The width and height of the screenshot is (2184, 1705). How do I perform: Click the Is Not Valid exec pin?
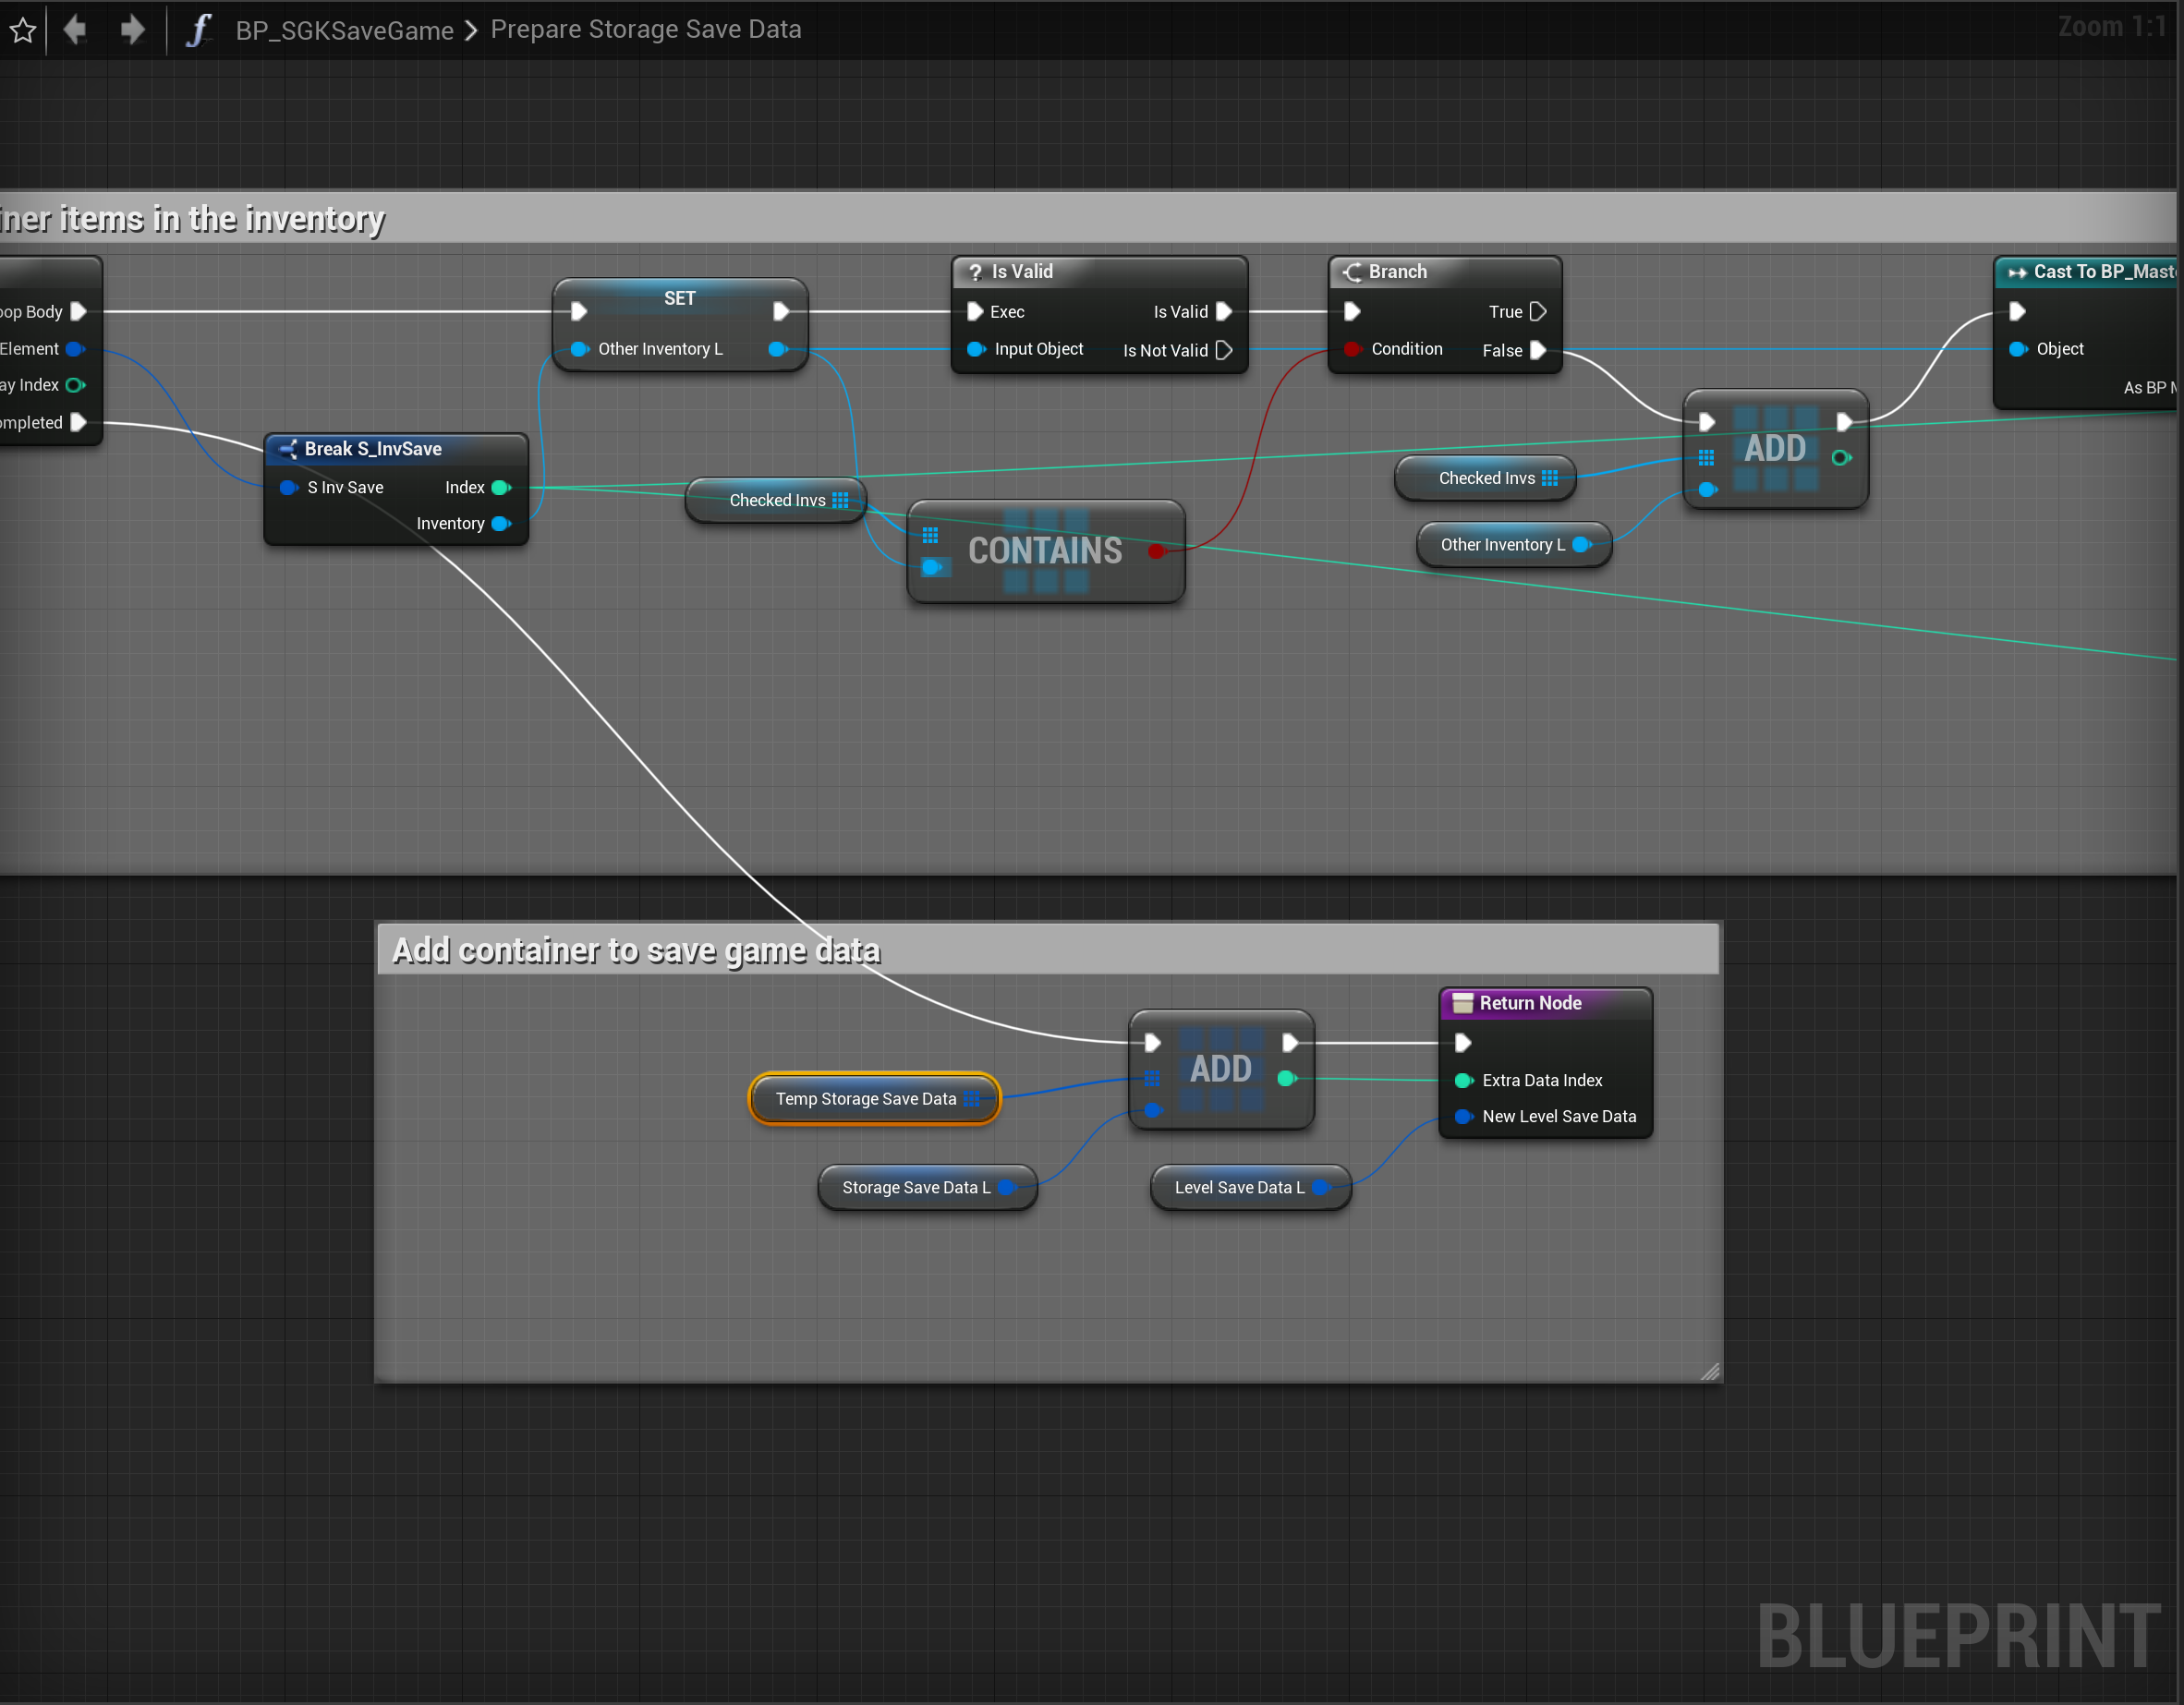point(1224,350)
